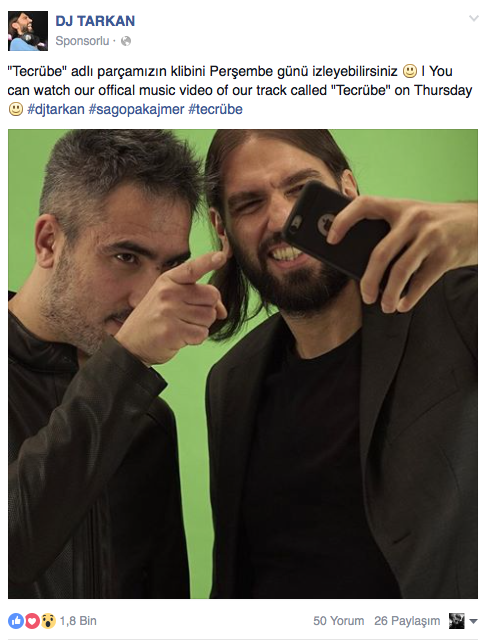Open the #djtarkan hashtag
This screenshot has height=642, width=488.
pos(56,109)
